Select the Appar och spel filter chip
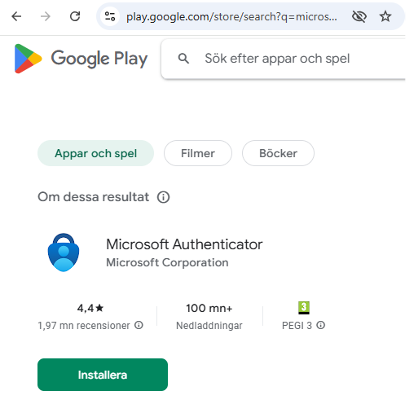This screenshot has width=406, height=404. 96,153
